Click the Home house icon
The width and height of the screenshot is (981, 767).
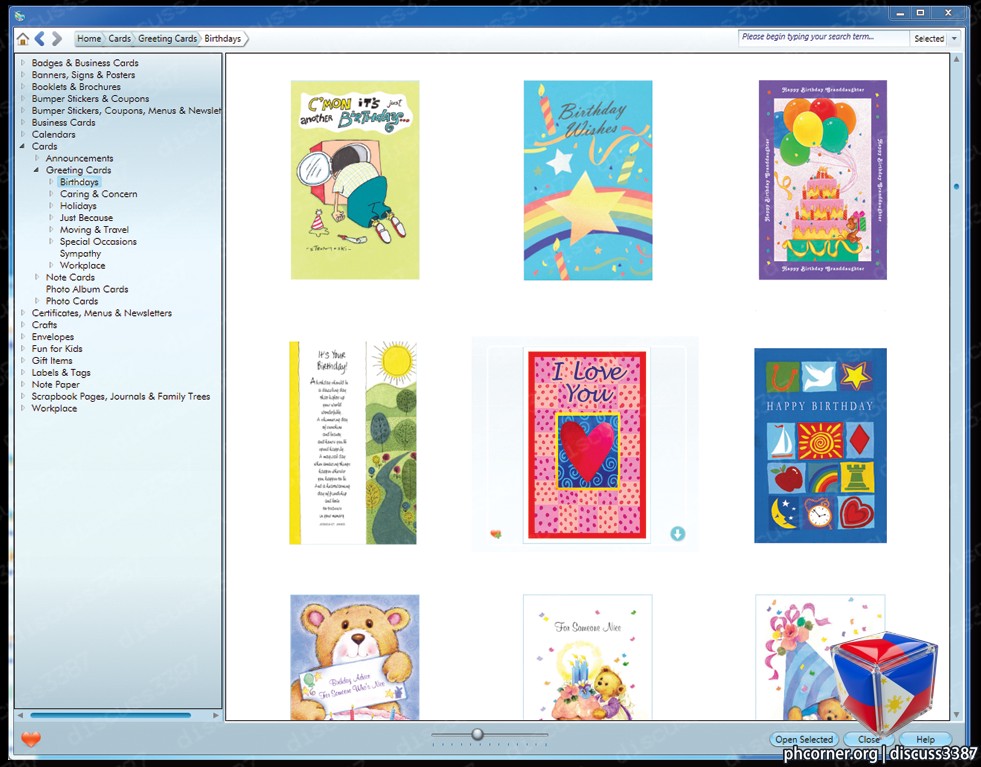point(23,39)
